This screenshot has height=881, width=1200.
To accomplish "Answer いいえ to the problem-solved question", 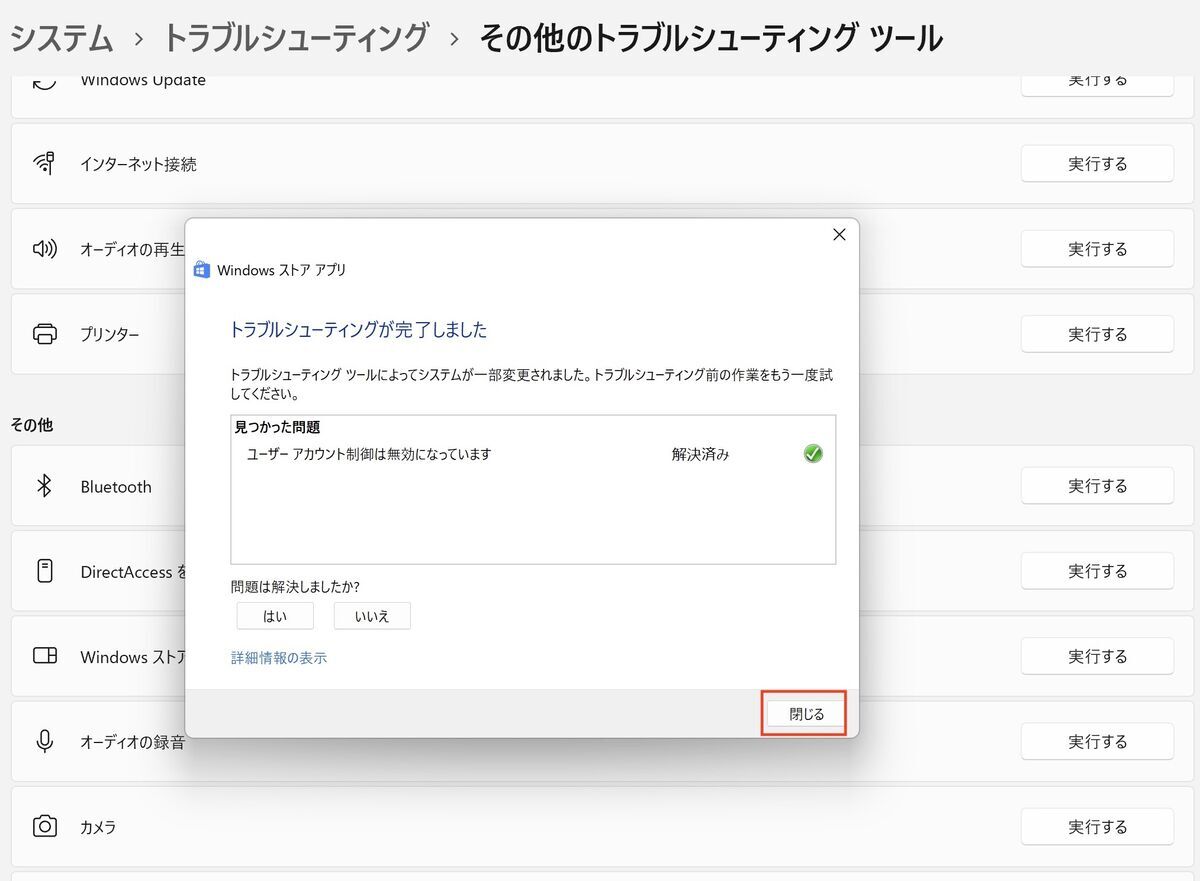I will point(372,616).
